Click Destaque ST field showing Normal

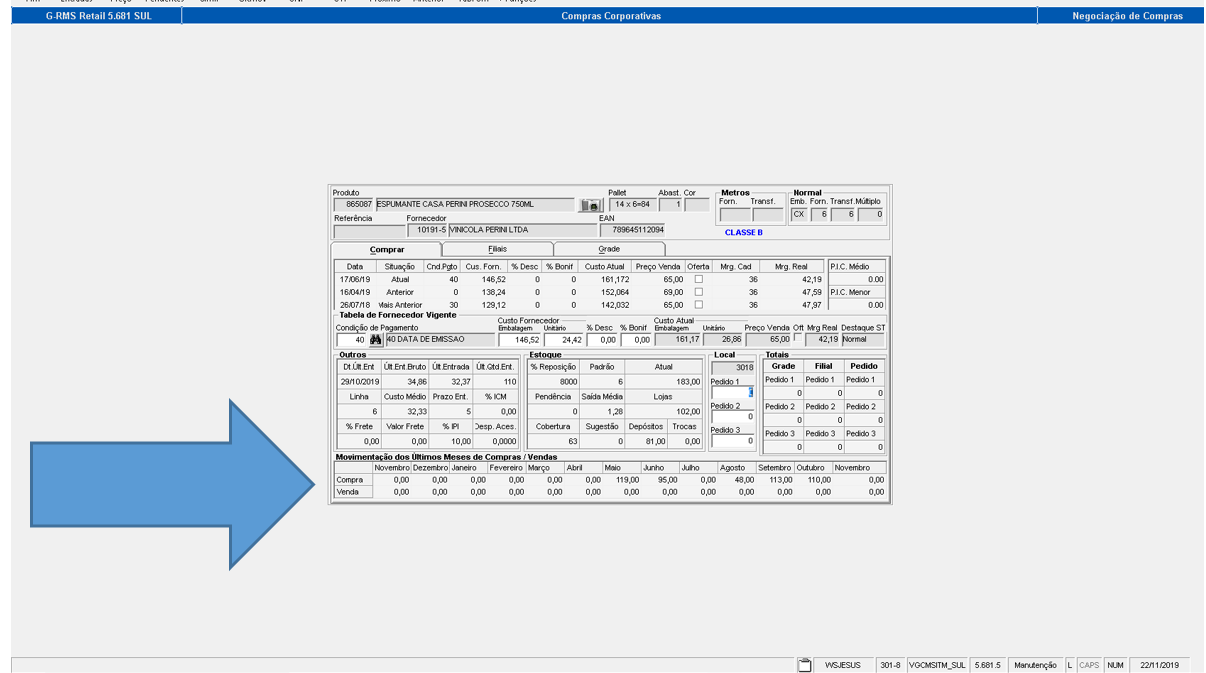click(863, 340)
